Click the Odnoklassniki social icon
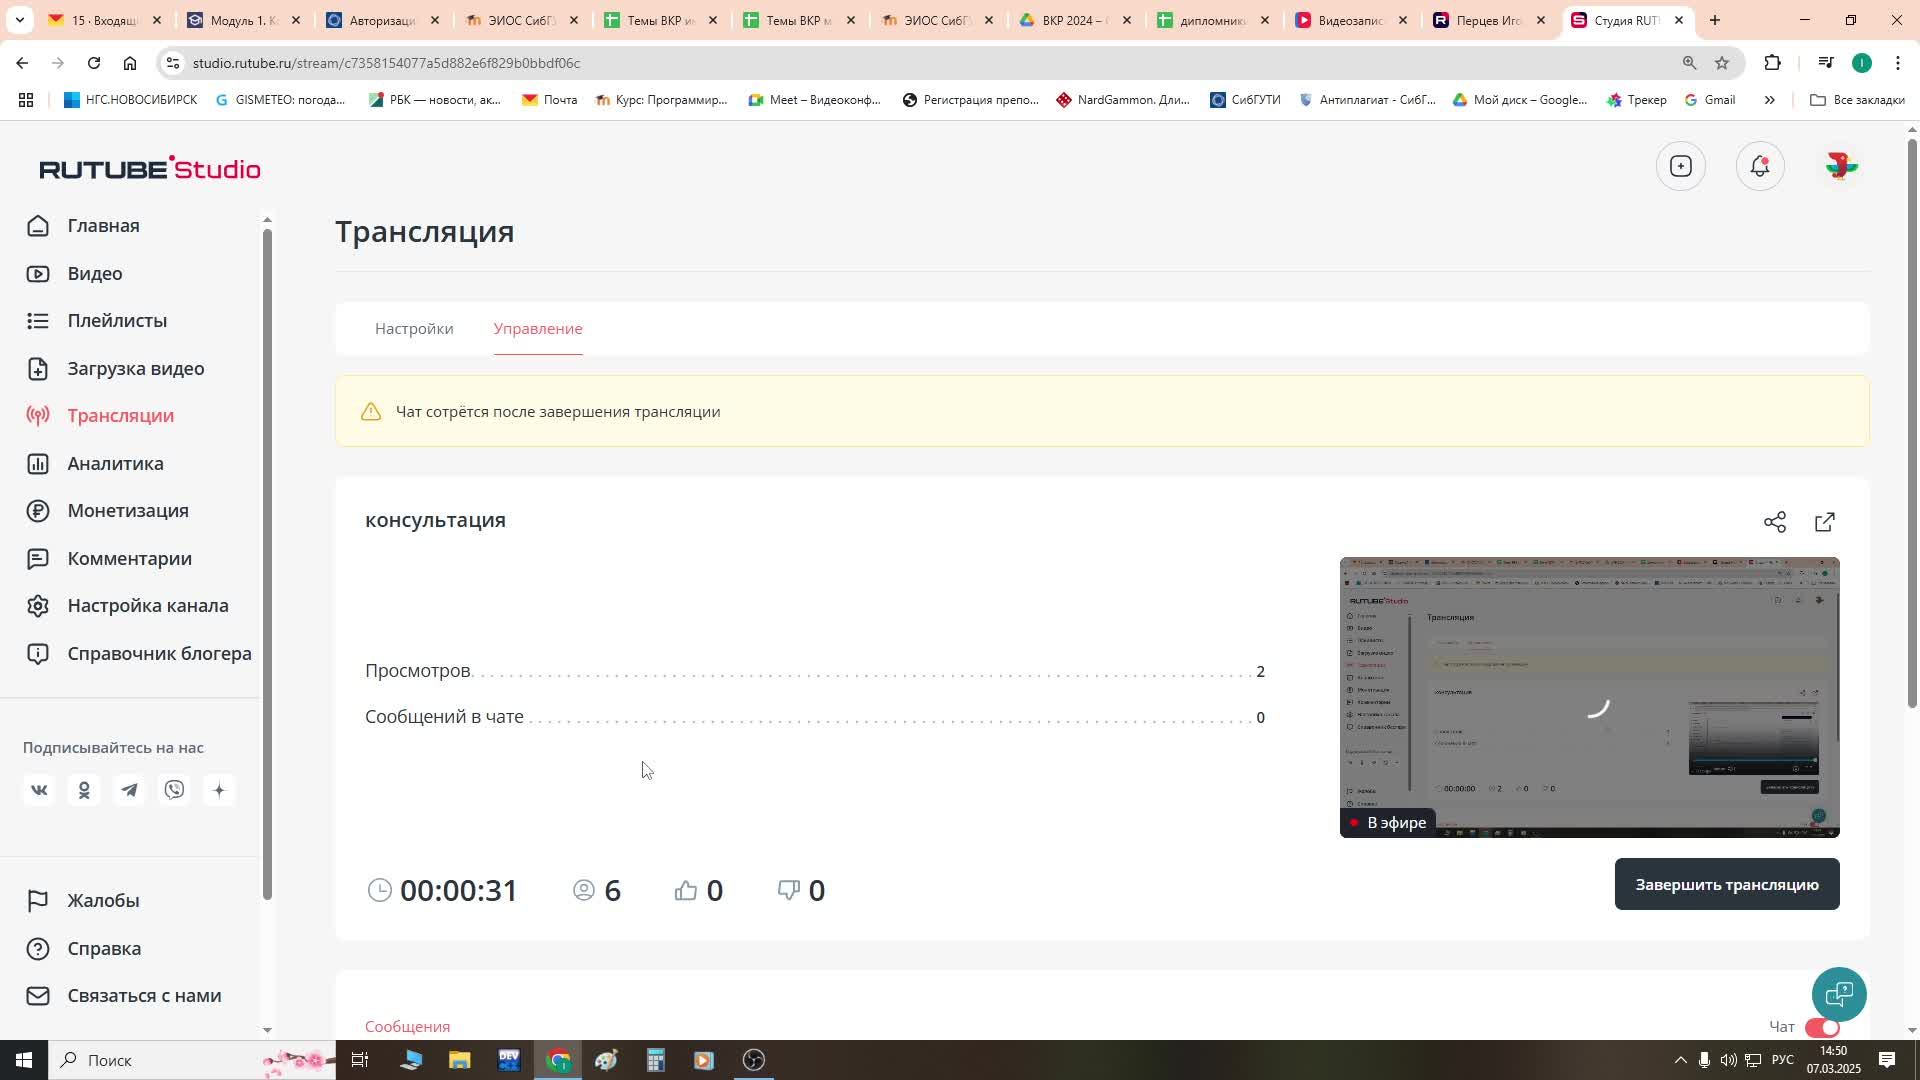 click(84, 790)
